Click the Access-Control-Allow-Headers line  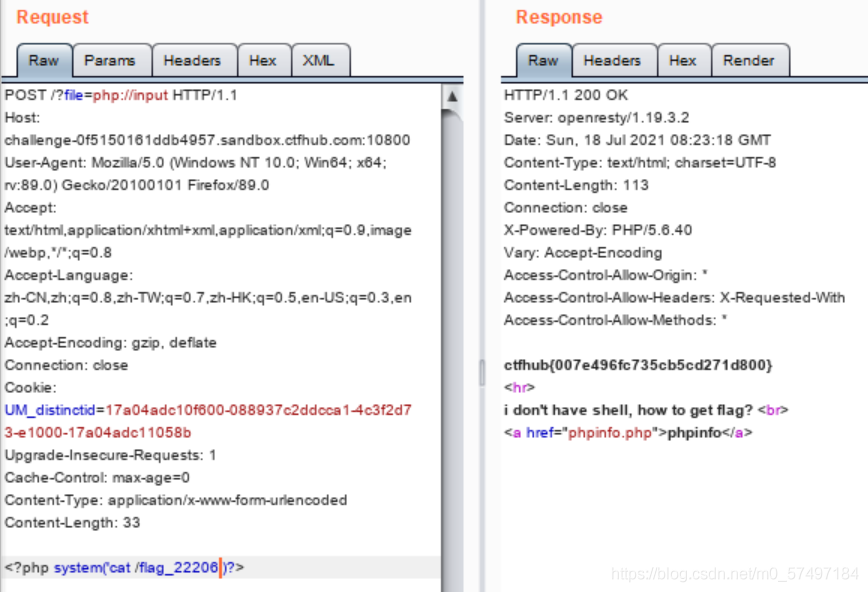pos(674,298)
